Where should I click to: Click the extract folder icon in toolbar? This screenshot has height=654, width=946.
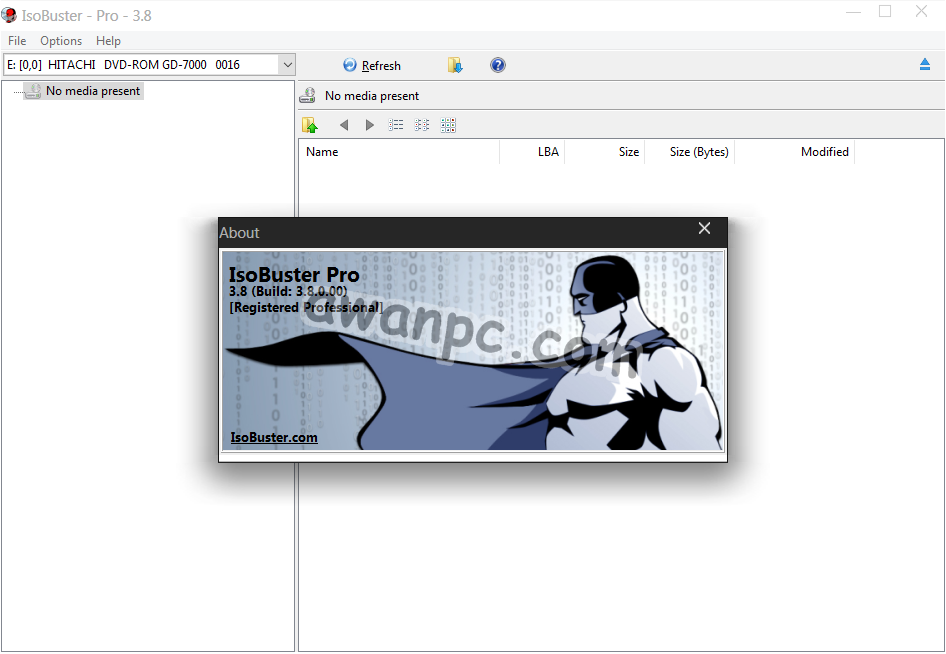[x=455, y=65]
